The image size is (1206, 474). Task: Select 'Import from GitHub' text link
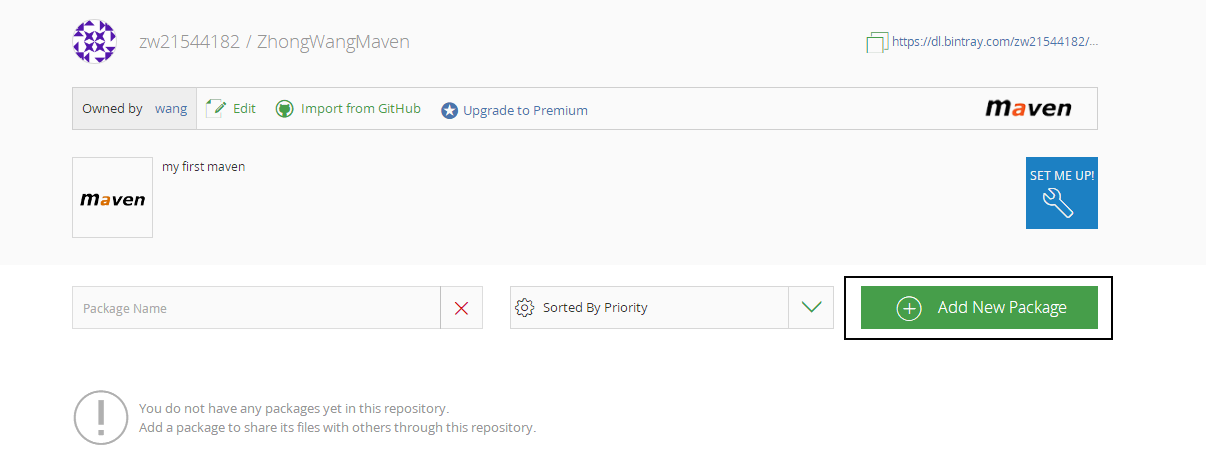click(x=360, y=109)
